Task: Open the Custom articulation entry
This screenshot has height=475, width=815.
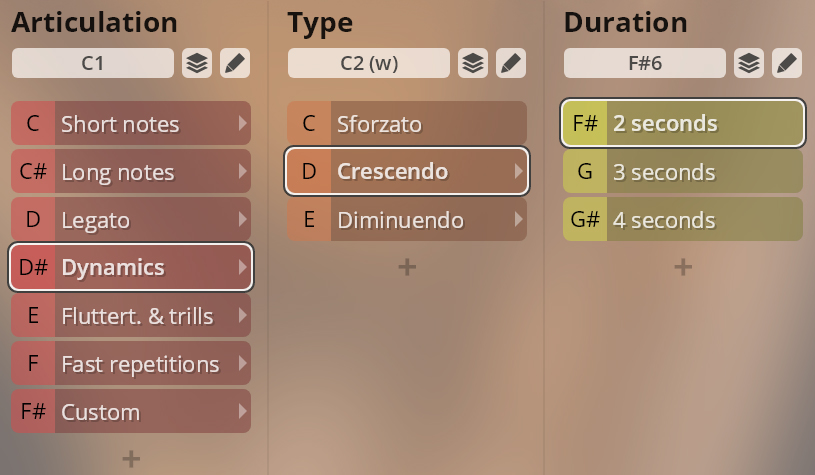Action: (131, 411)
